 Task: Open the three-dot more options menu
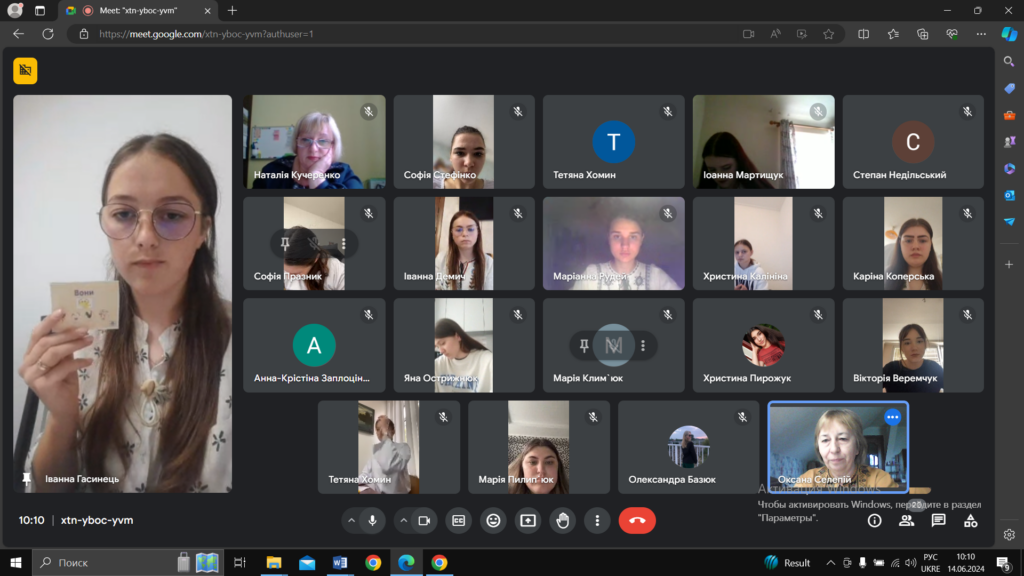tap(597, 520)
